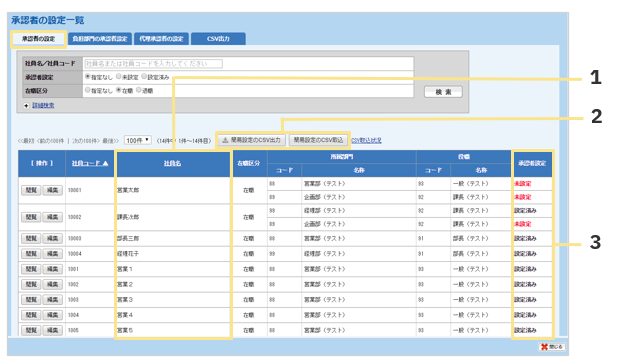Screen dimensions: 619x364
Task: Click 所属部門 column header
Action: click(x=342, y=157)
